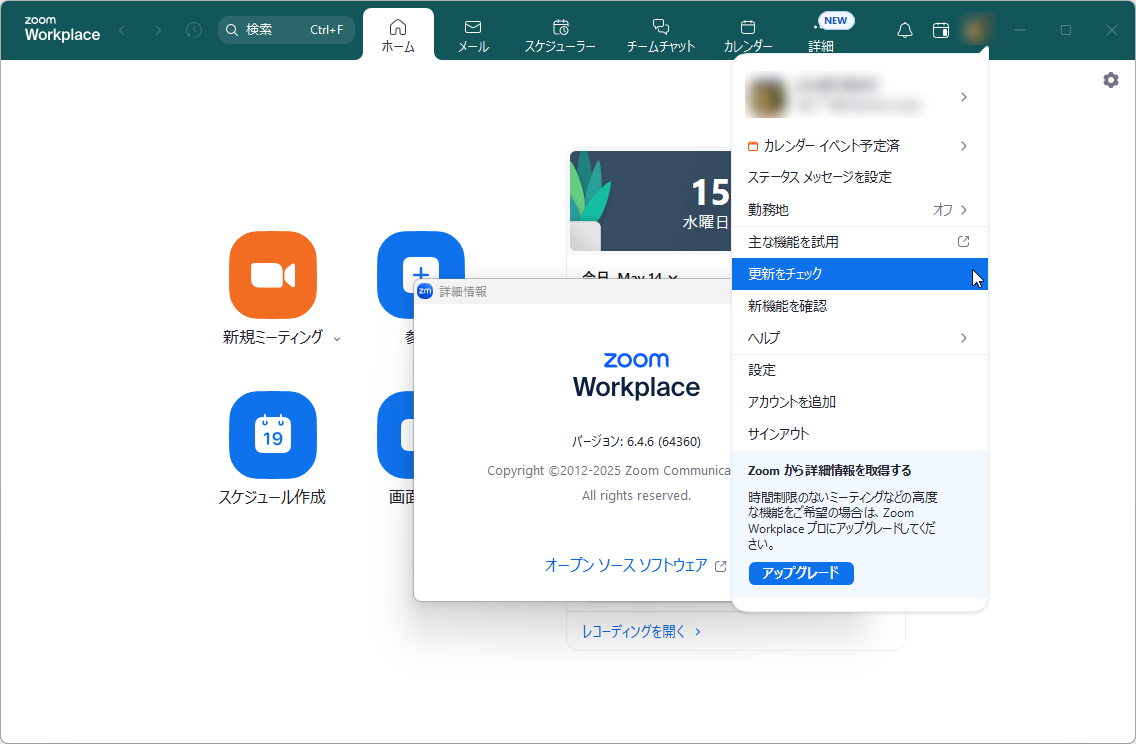The image size is (1136, 744).
Task: Start a 新規ミーティング with the orange video icon
Action: click(x=273, y=275)
